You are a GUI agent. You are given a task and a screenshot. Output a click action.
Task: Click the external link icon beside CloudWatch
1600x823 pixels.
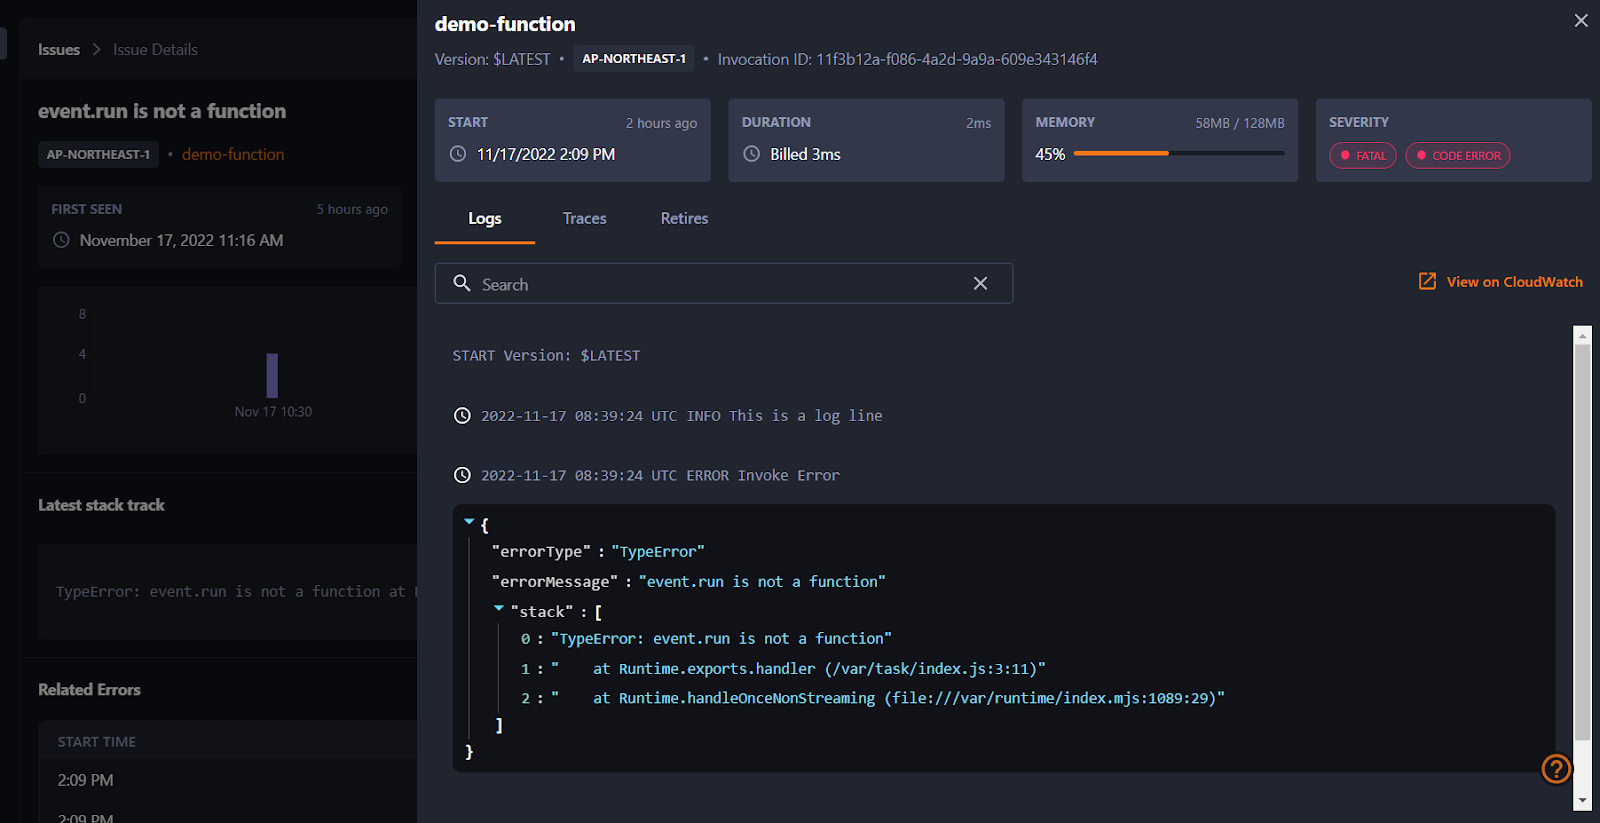coord(1427,282)
